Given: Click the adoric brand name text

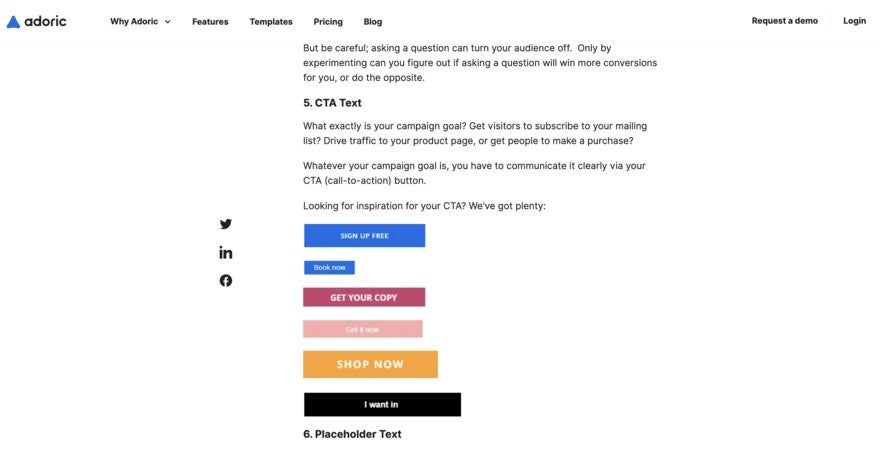Looking at the screenshot, I should click(46, 21).
